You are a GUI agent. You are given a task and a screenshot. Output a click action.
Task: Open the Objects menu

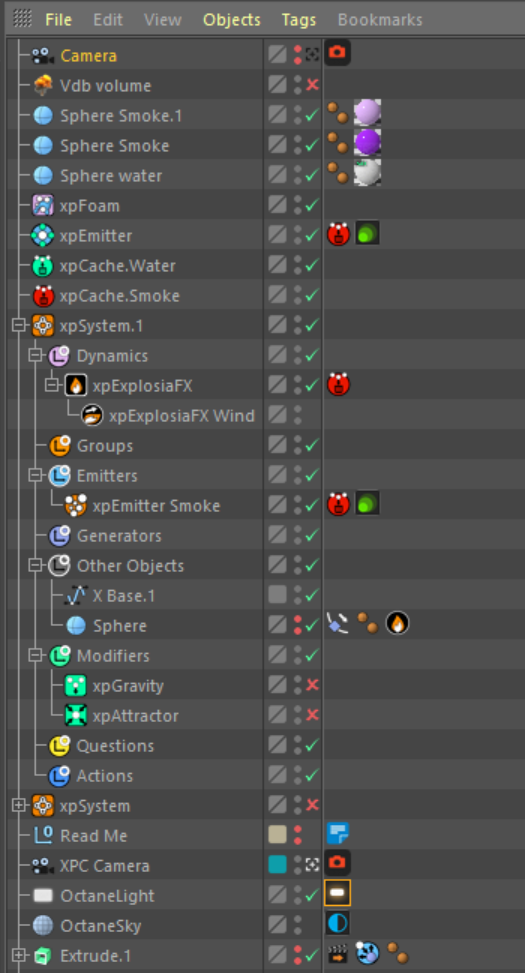[231, 20]
